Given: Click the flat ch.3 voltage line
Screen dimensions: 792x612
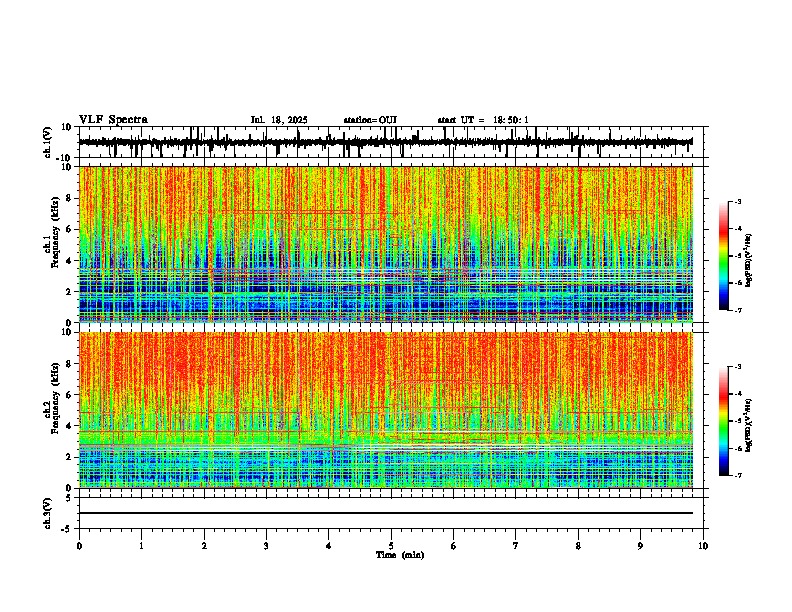Looking at the screenshot, I should click(x=386, y=513).
